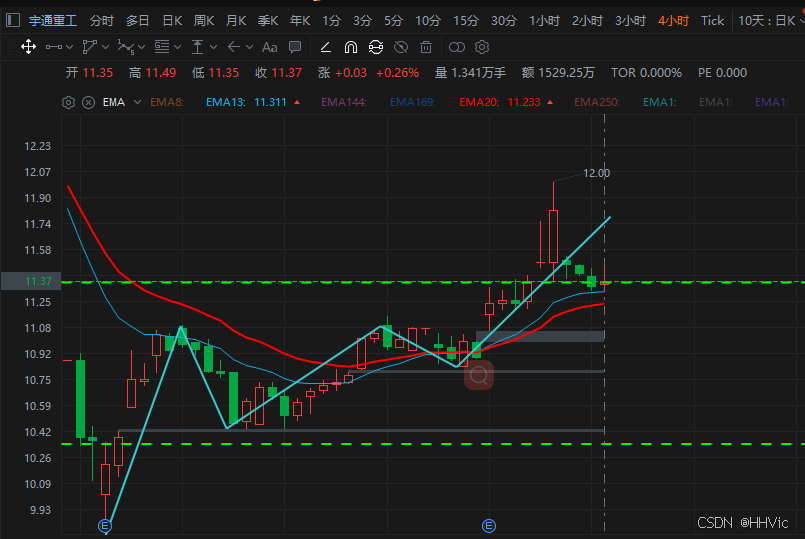Select the polygon shape drawing tool

90,47
